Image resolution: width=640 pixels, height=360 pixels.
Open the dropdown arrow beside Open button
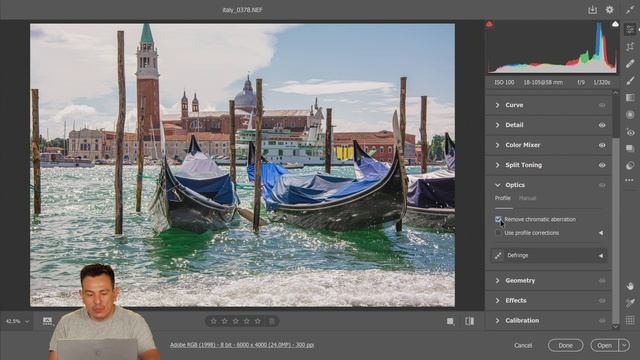coord(624,345)
